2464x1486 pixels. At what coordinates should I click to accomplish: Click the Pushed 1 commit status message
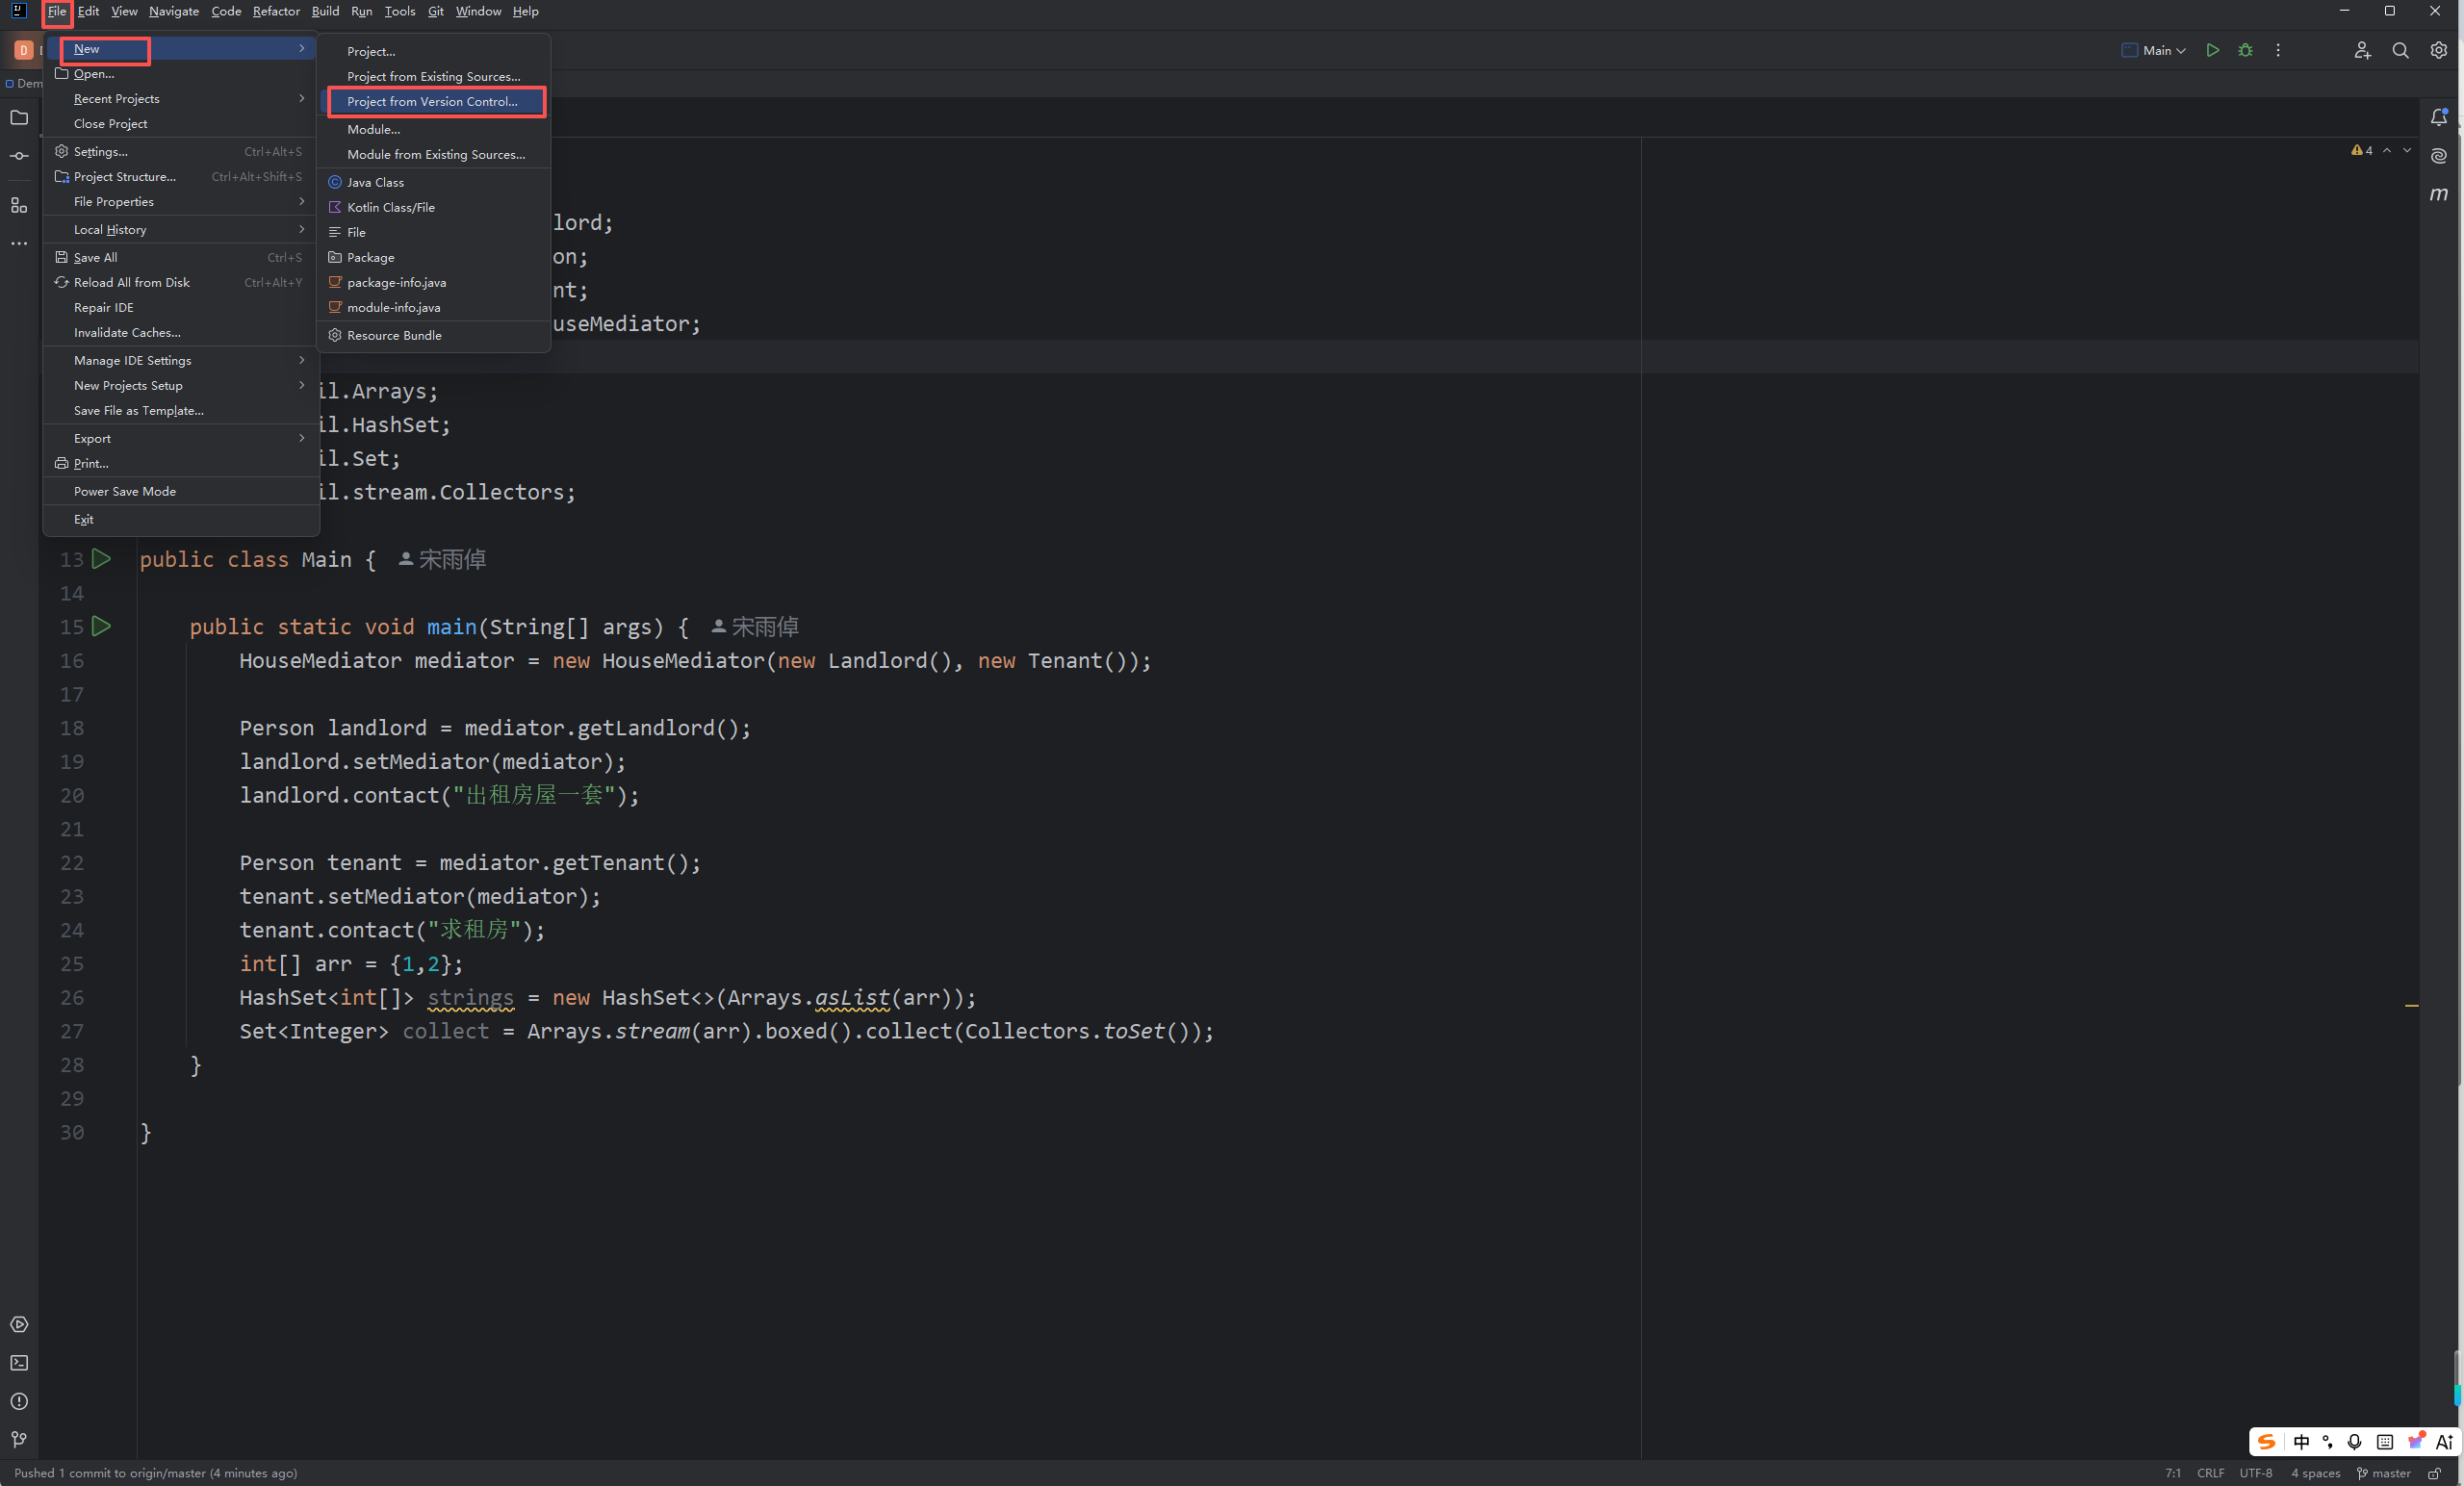[x=155, y=1473]
